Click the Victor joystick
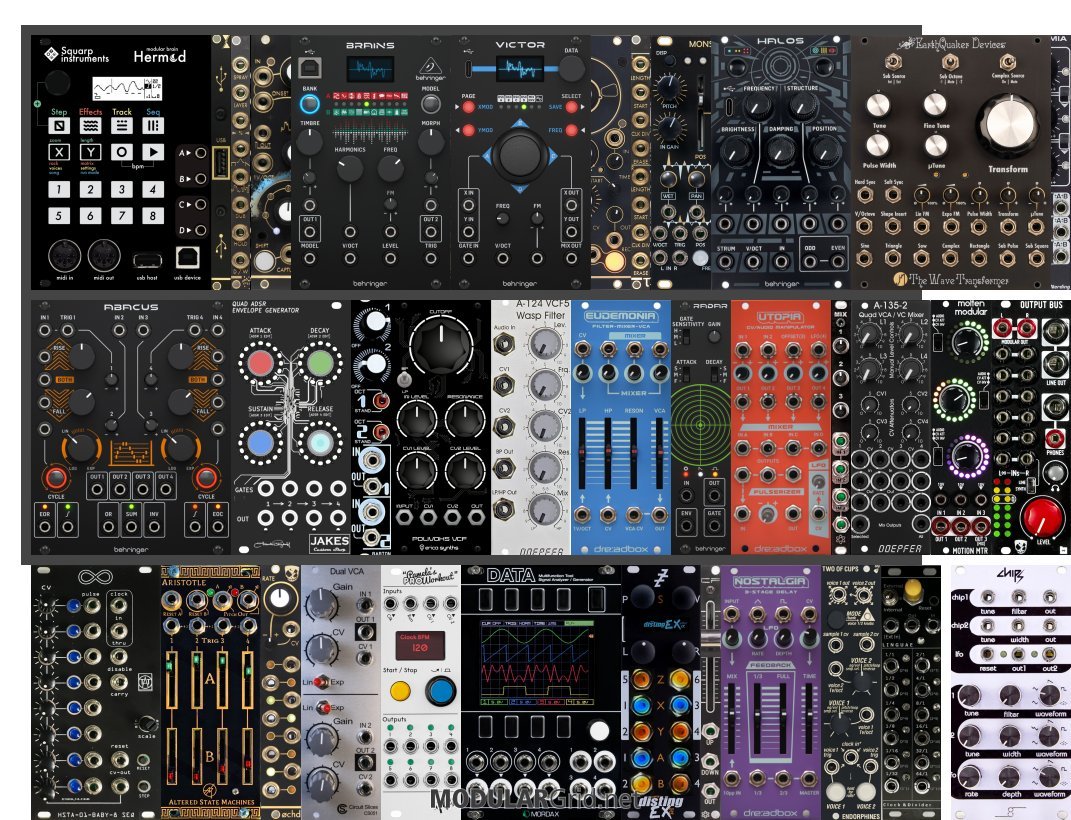This screenshot has width=1071, height=820. tap(520, 156)
